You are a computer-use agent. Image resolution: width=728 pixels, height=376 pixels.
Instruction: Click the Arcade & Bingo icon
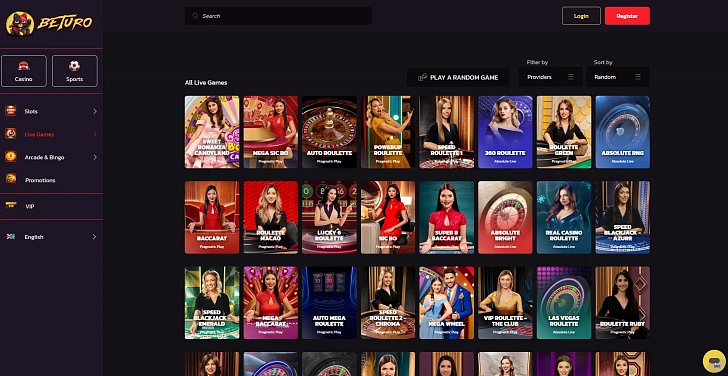tap(11, 157)
